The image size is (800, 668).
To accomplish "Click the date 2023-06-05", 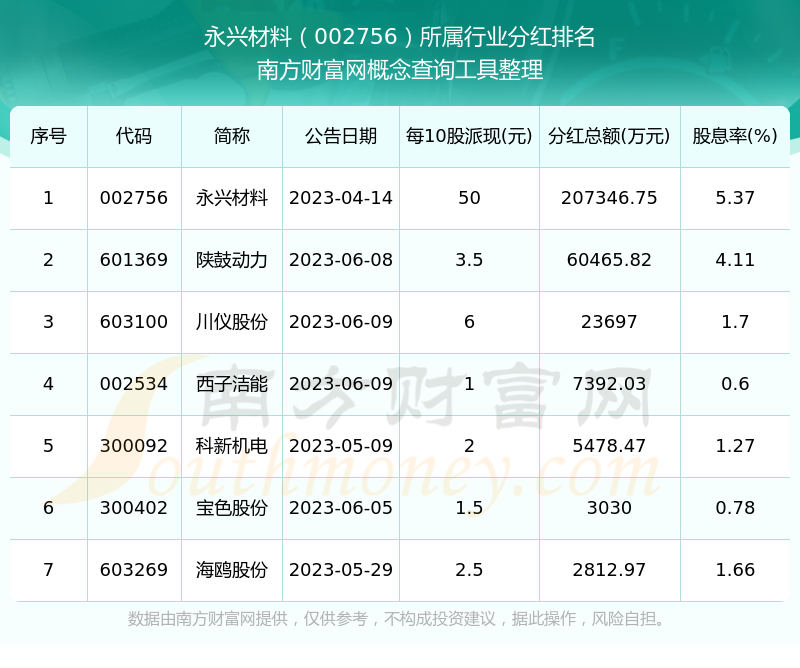I will point(341,508).
